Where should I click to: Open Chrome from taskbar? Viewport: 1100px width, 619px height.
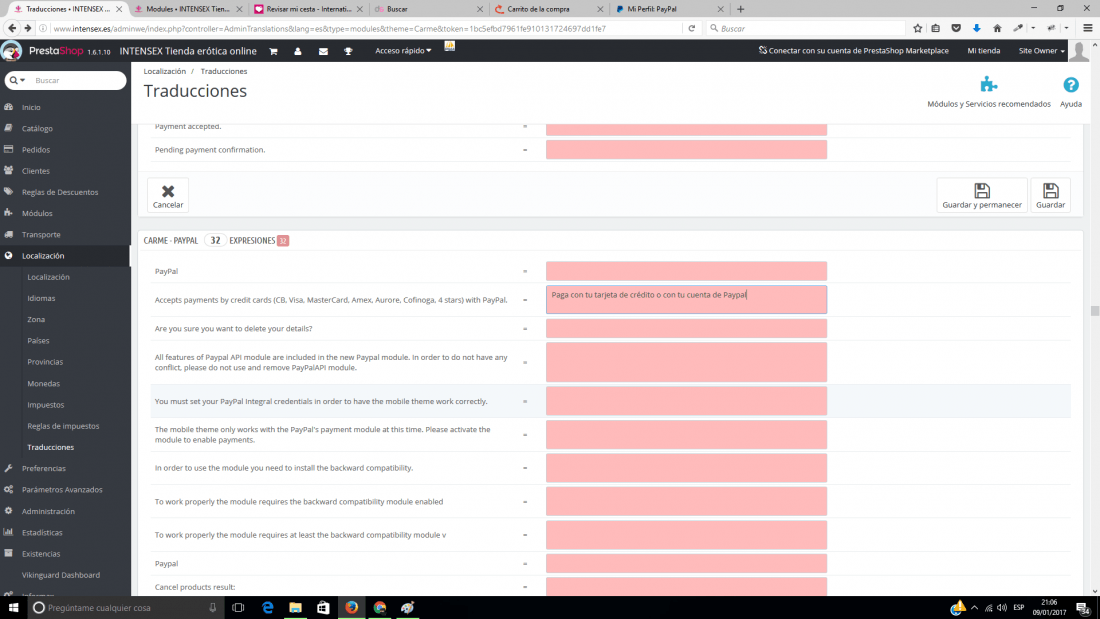(380, 608)
